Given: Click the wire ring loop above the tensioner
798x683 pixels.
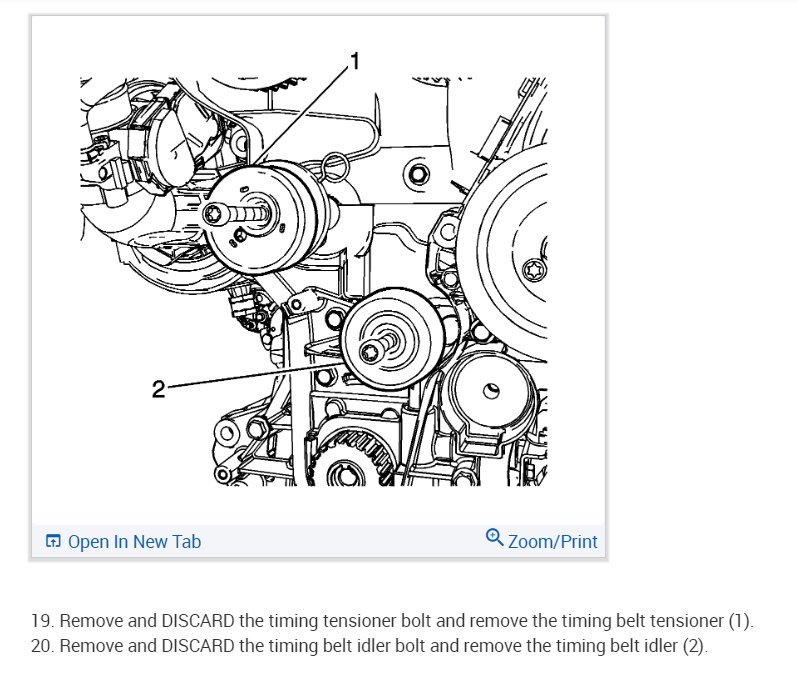Looking at the screenshot, I should click(x=335, y=166).
